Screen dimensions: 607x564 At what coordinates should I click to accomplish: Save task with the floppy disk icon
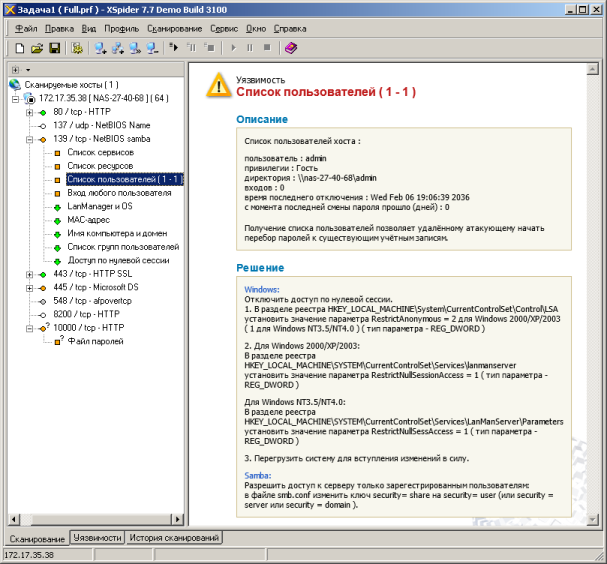click(x=55, y=48)
